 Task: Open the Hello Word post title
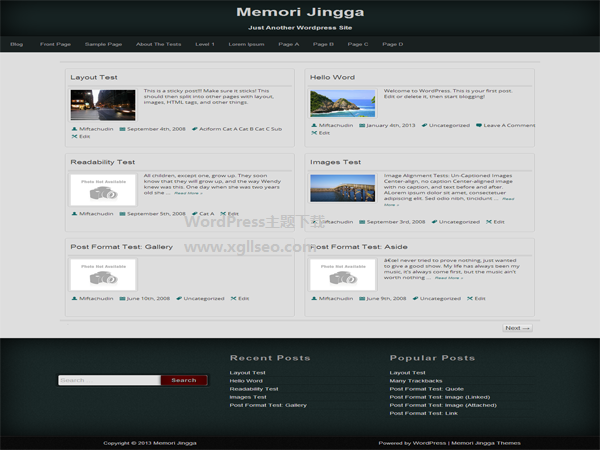(x=332, y=77)
